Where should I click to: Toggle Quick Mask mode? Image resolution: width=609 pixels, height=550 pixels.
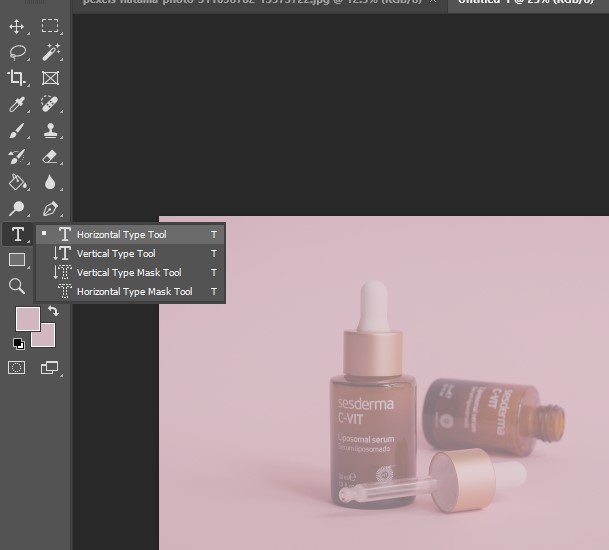(x=17, y=367)
